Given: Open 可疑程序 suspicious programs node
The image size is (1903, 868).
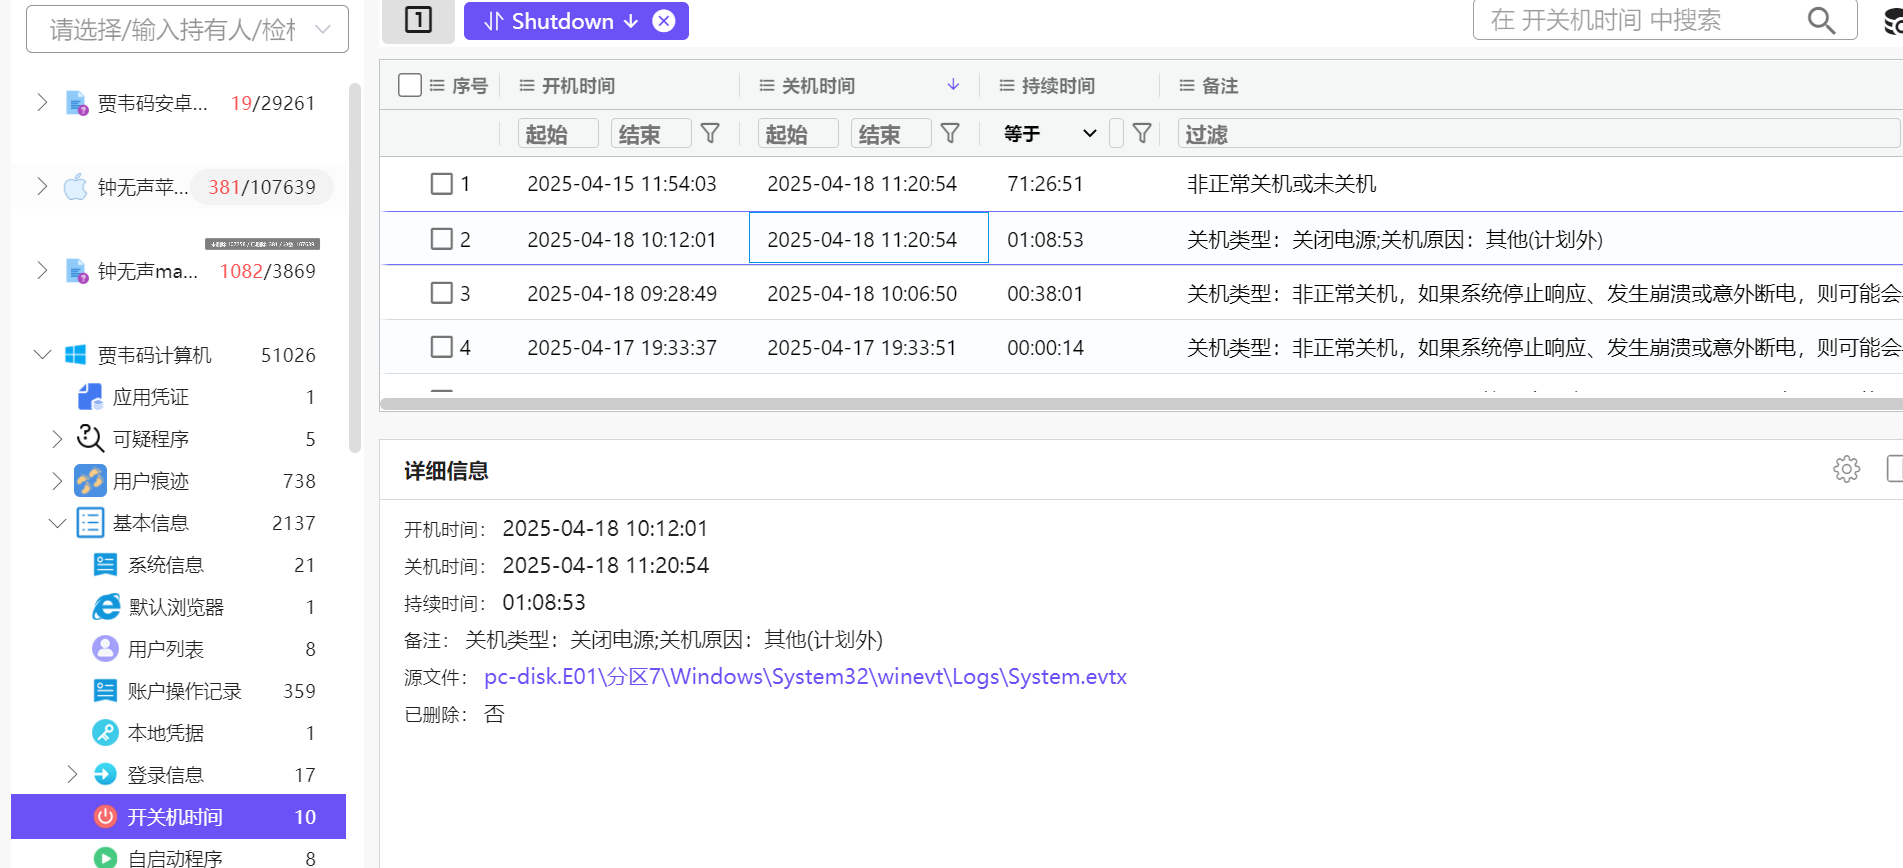Looking at the screenshot, I should click(x=150, y=439).
